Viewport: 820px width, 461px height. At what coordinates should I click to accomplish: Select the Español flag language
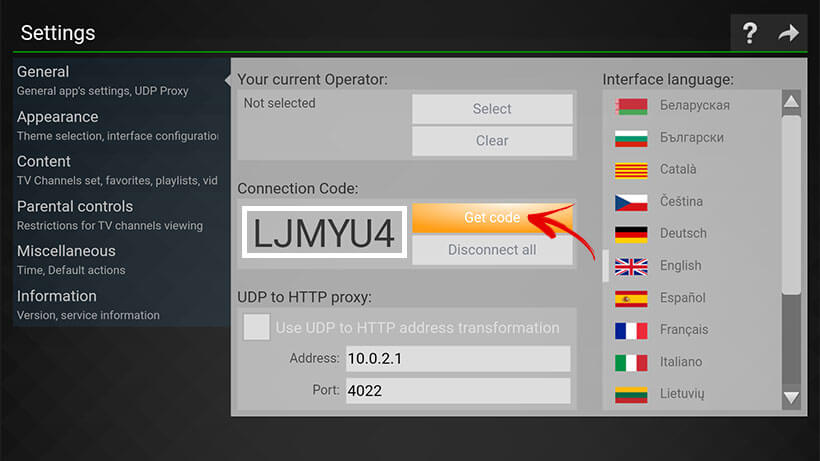click(631, 298)
